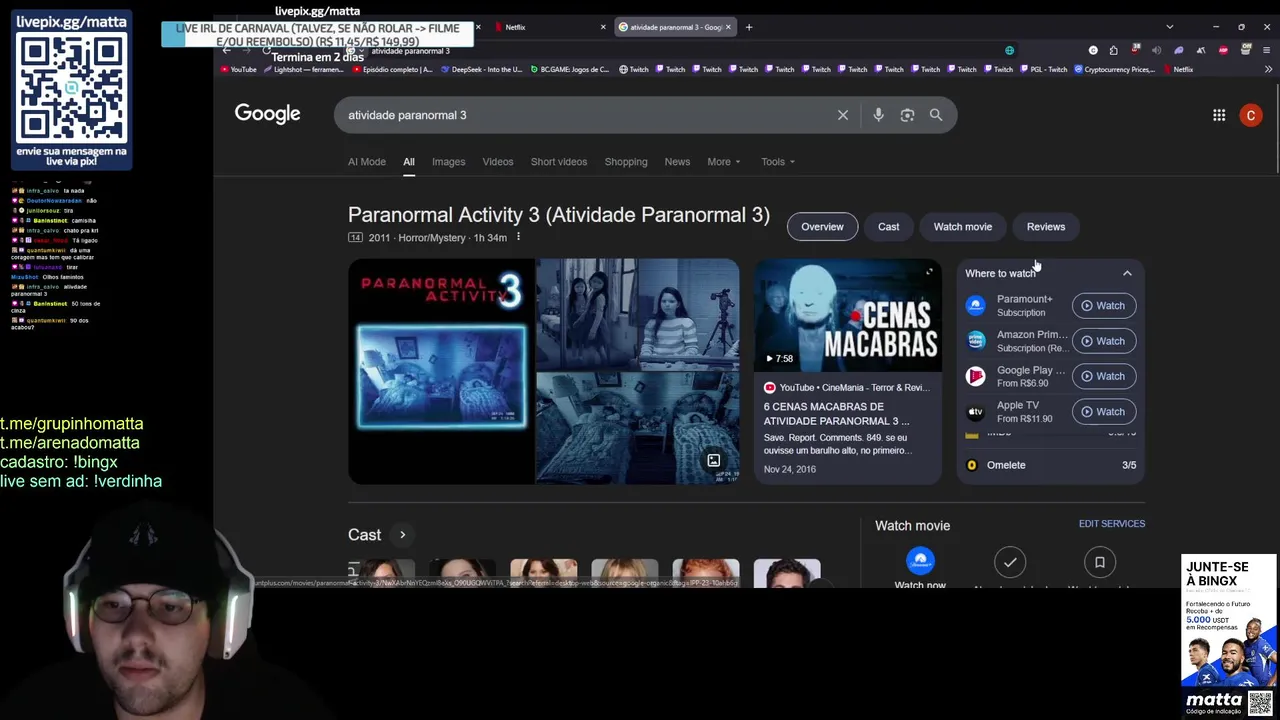Expand the Cast section arrow
1280x720 pixels.
403,535
